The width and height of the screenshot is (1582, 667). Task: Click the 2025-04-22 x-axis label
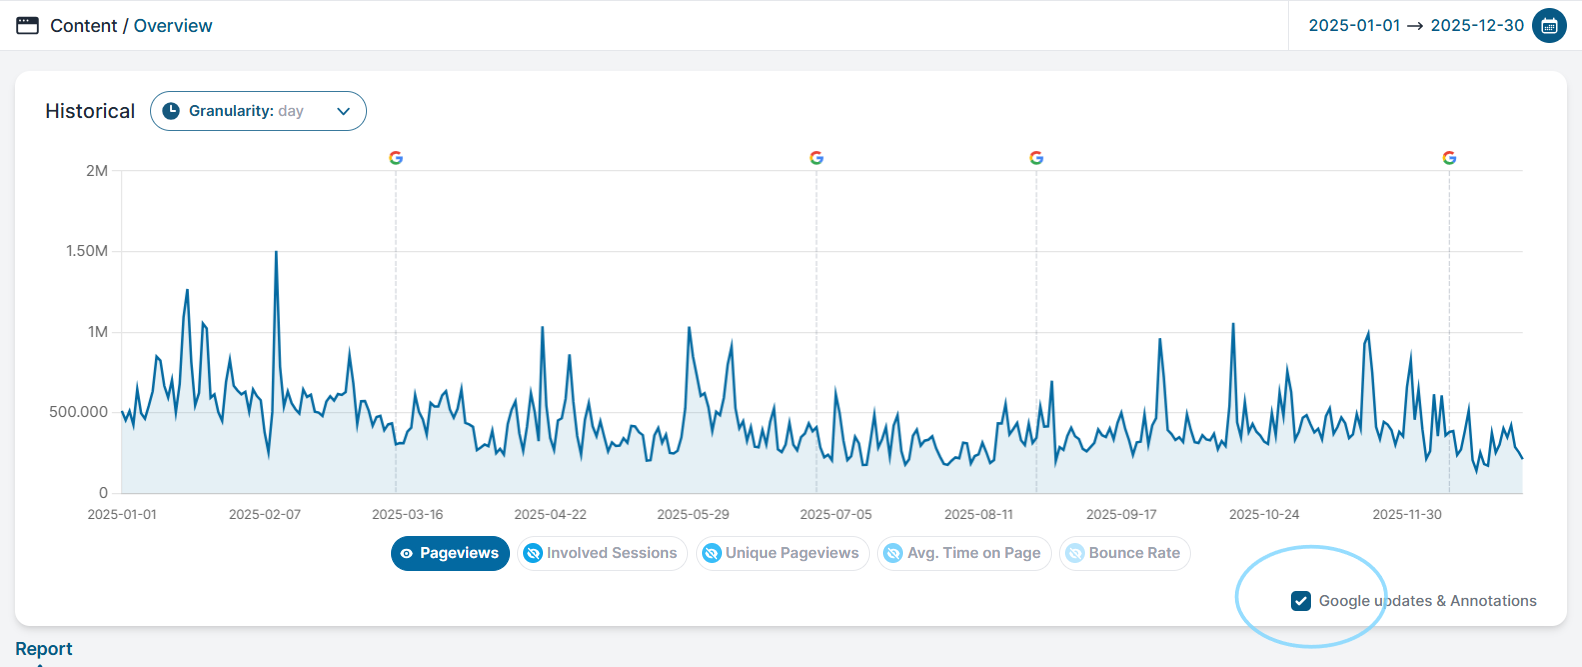click(550, 514)
